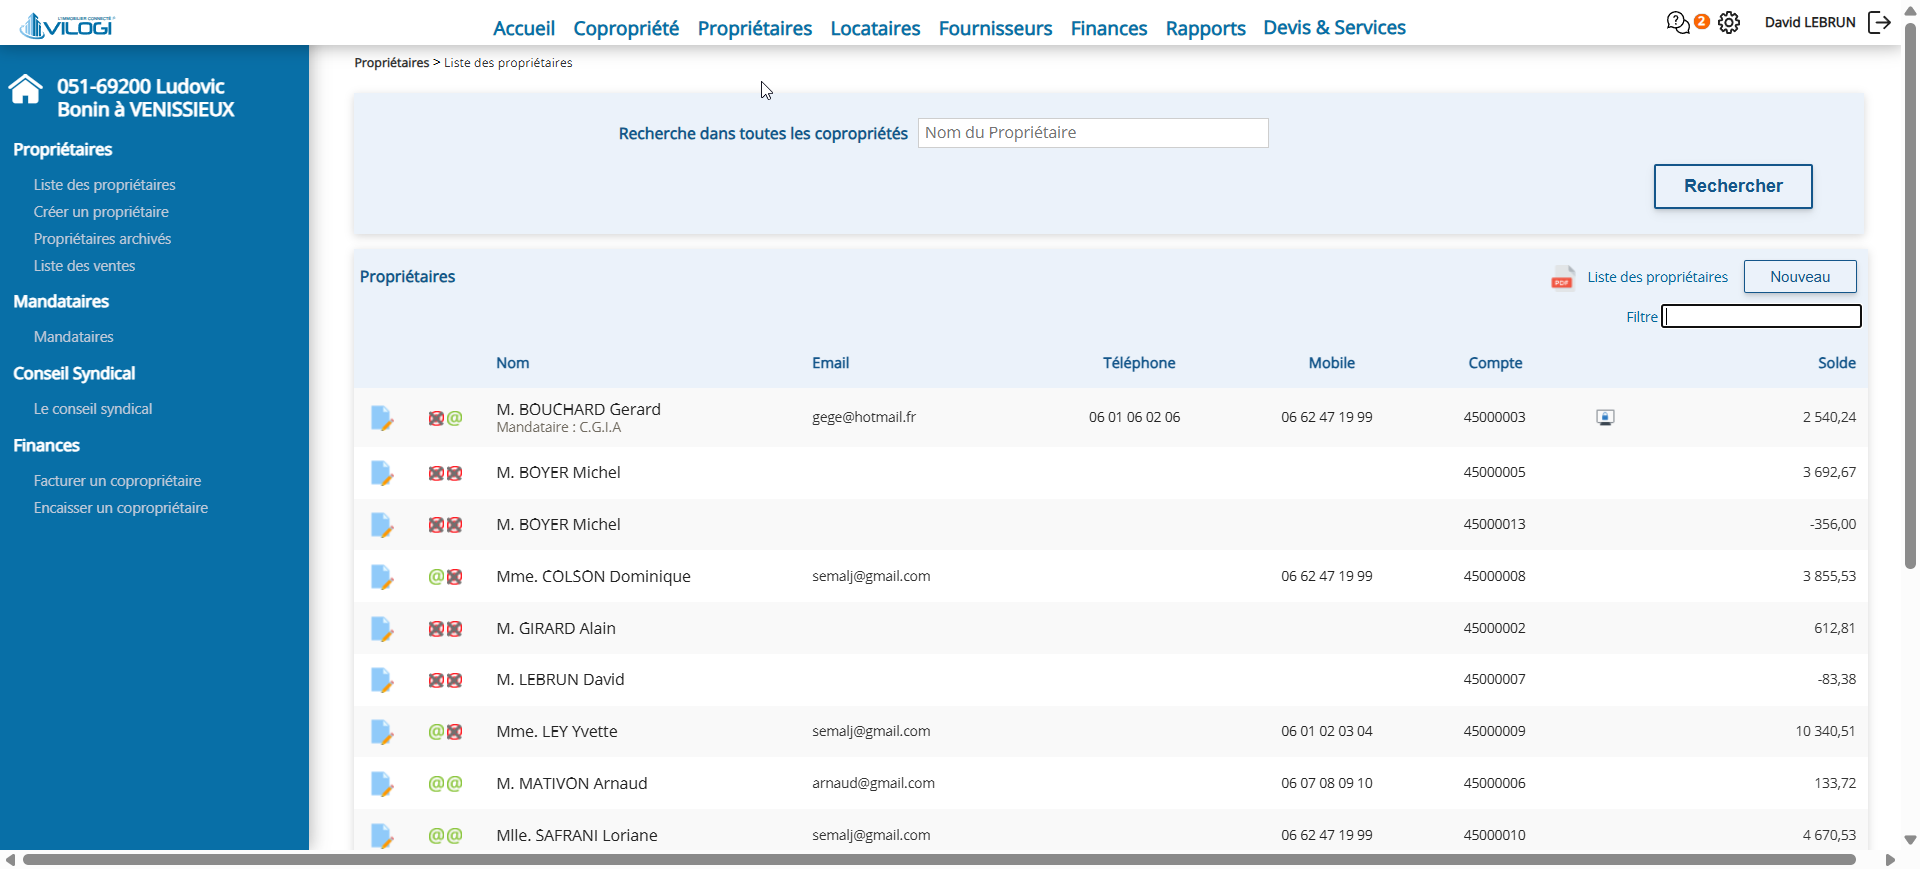Select Facturer un copropriétaire

tap(117, 481)
